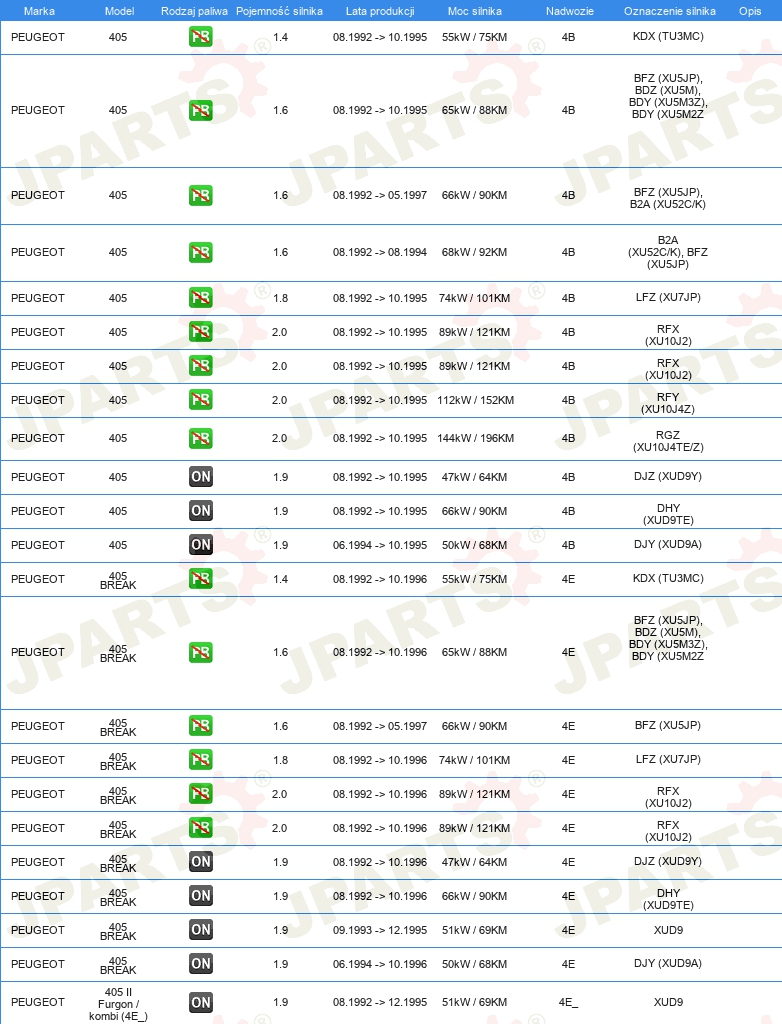The width and height of the screenshot is (782, 1024).
Task: Click the Nadwozie column header
Action: (x=570, y=11)
